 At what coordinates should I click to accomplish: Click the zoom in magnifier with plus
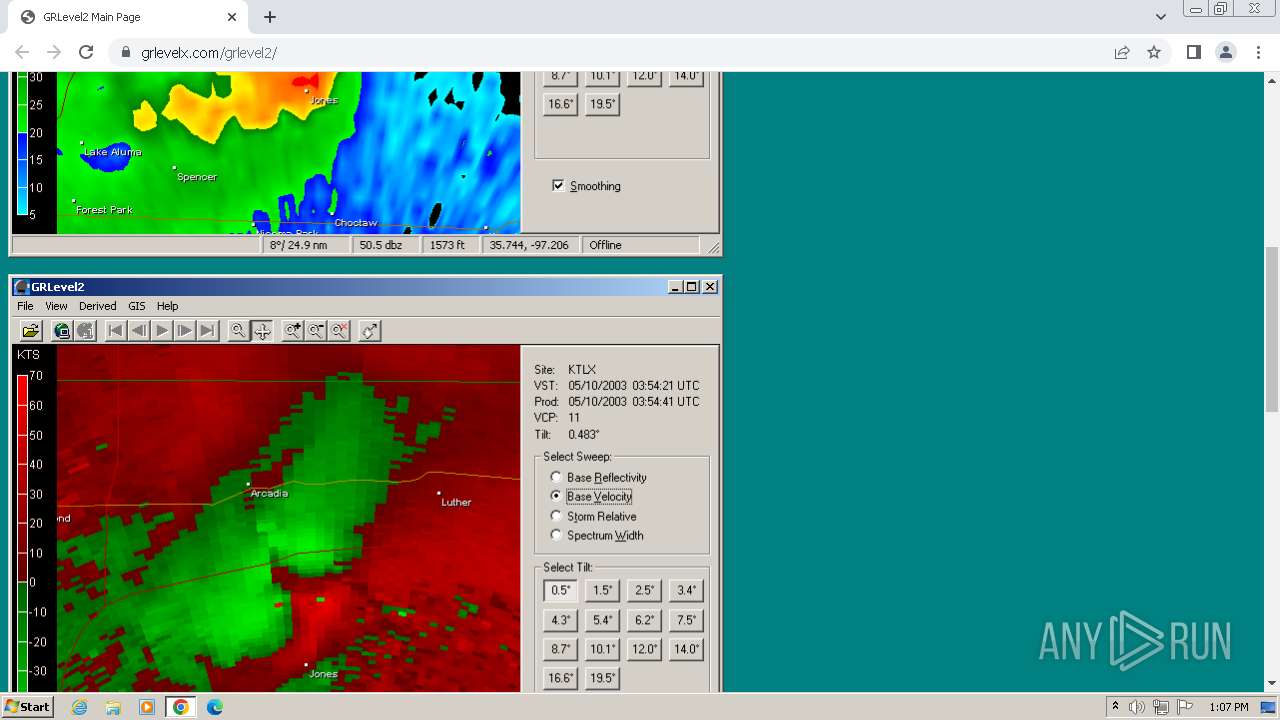[x=292, y=331]
